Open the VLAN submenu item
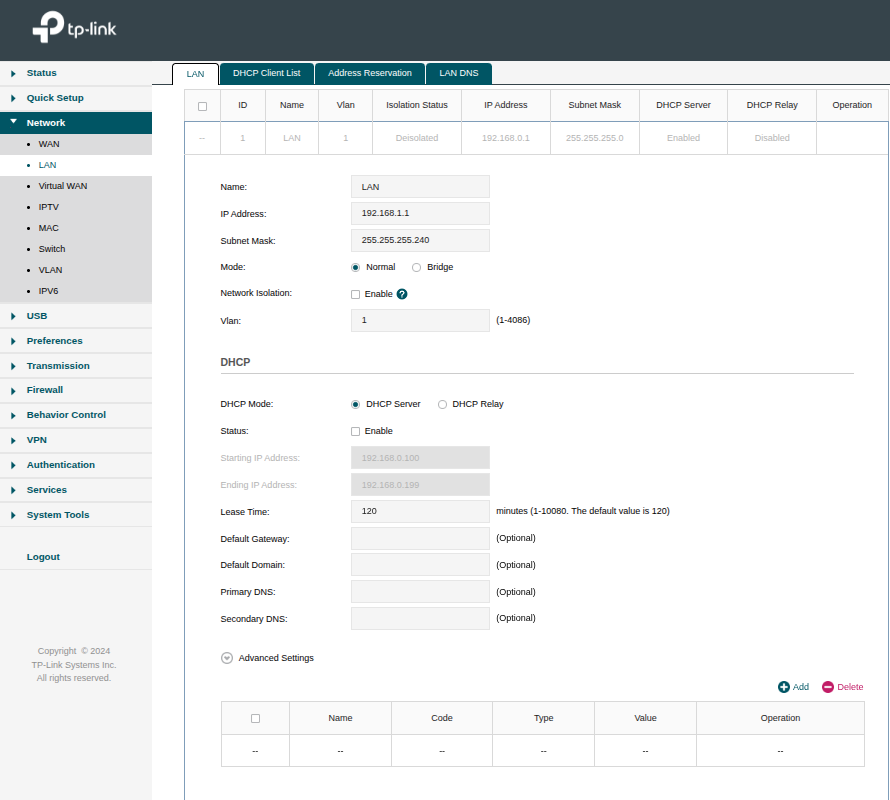890x800 pixels. coord(76,270)
